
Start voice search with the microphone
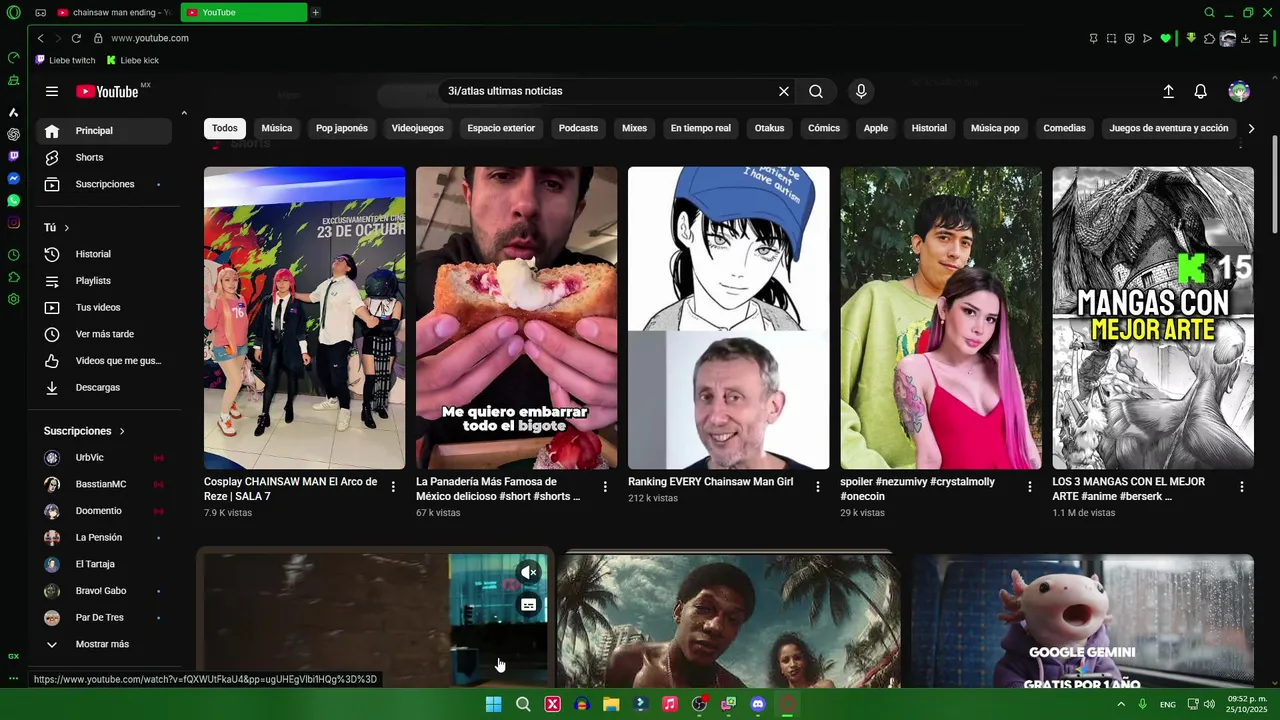[861, 91]
